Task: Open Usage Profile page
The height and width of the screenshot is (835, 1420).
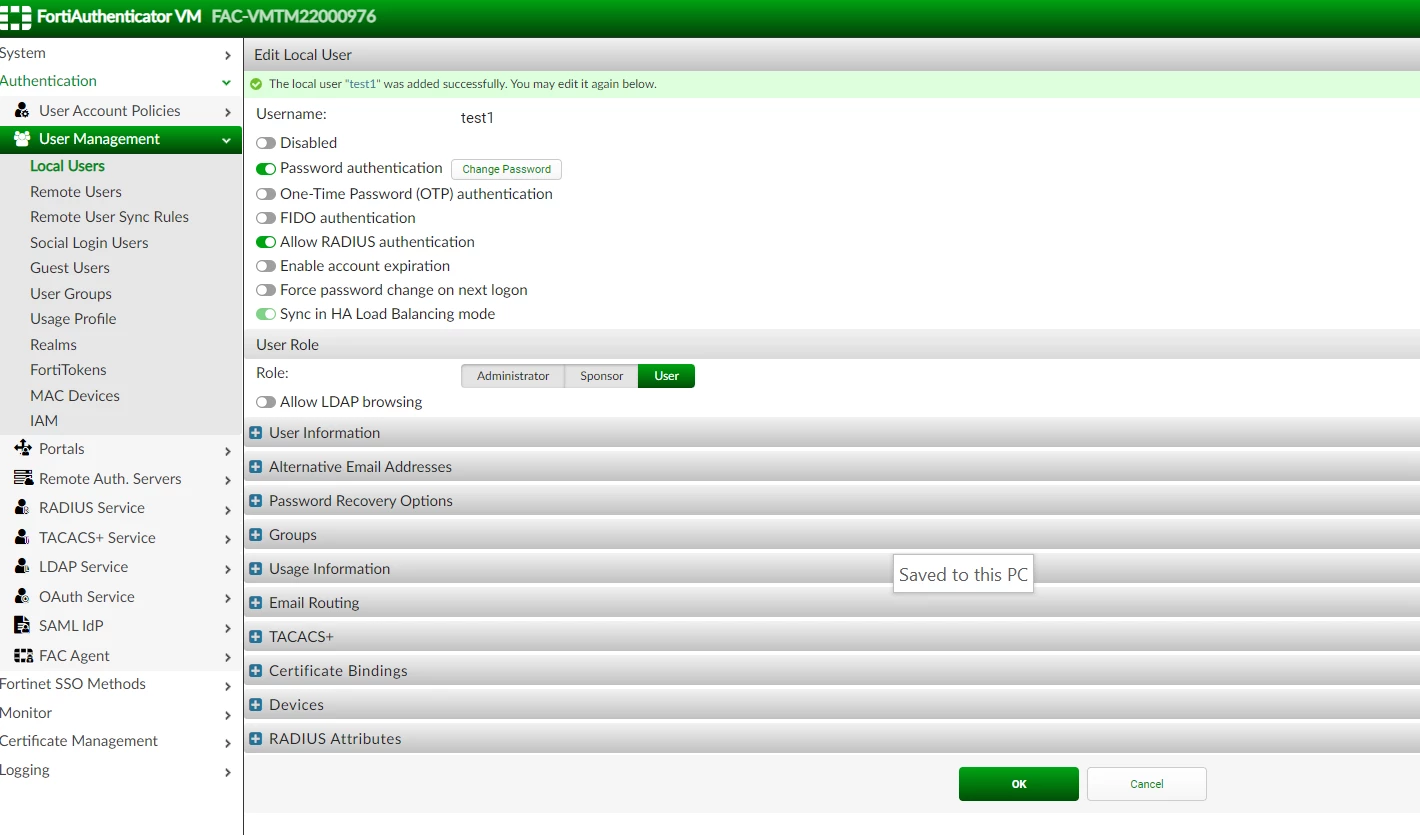Action: coord(73,319)
